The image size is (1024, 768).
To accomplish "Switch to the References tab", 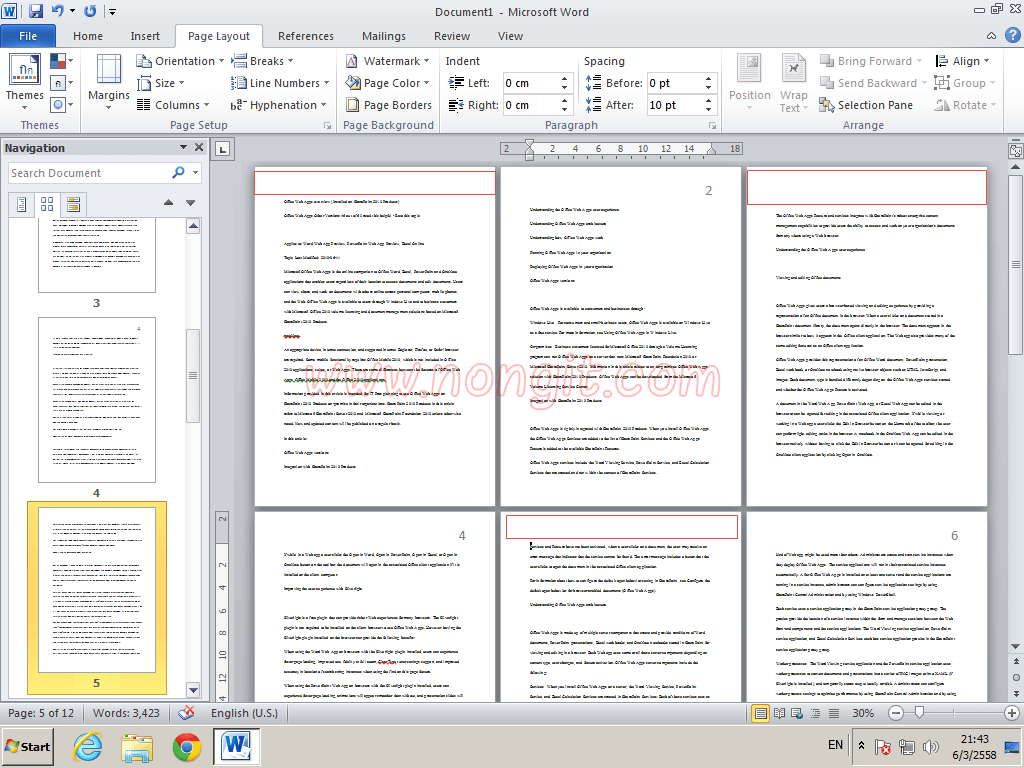I will (x=306, y=36).
